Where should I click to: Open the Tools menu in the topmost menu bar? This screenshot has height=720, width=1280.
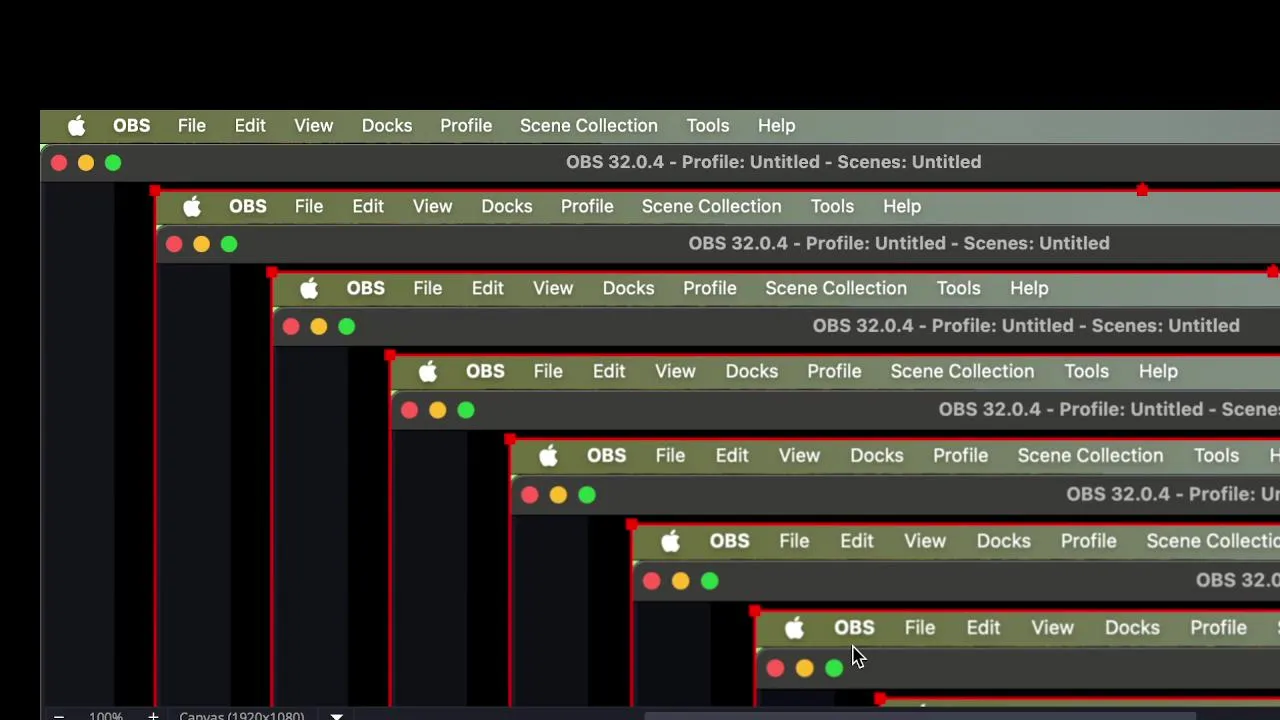[x=708, y=126]
